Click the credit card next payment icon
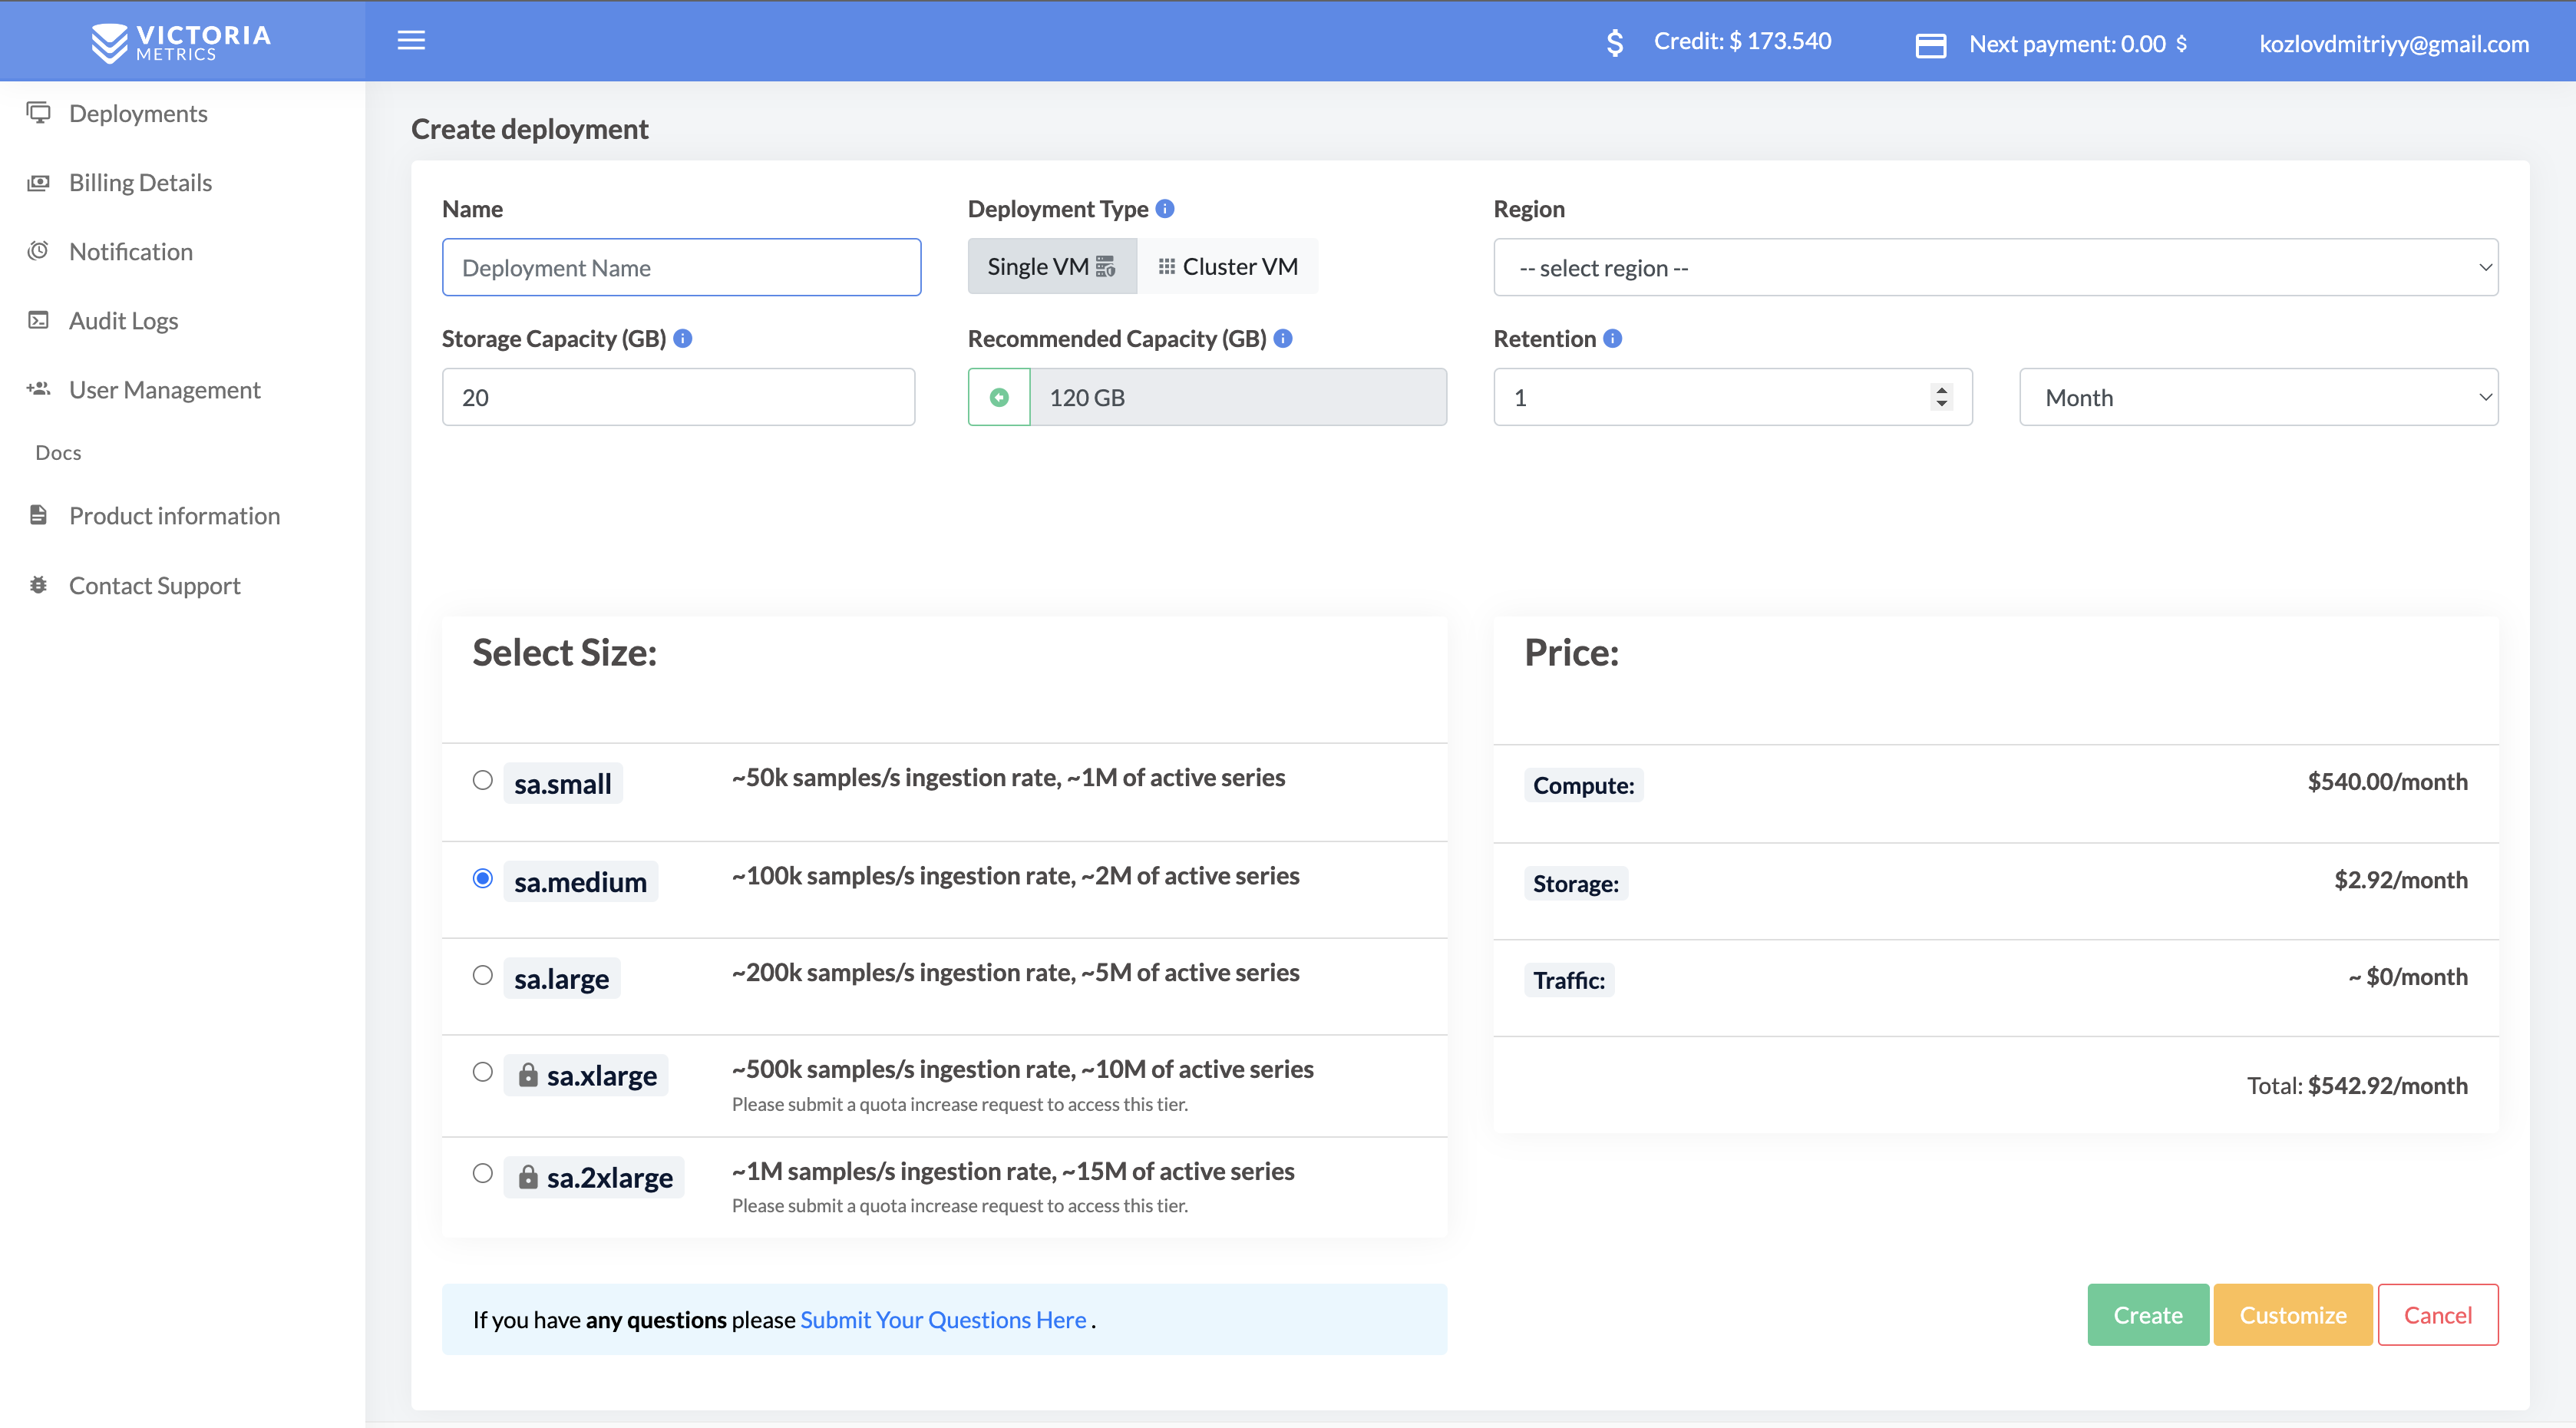 1930,45
